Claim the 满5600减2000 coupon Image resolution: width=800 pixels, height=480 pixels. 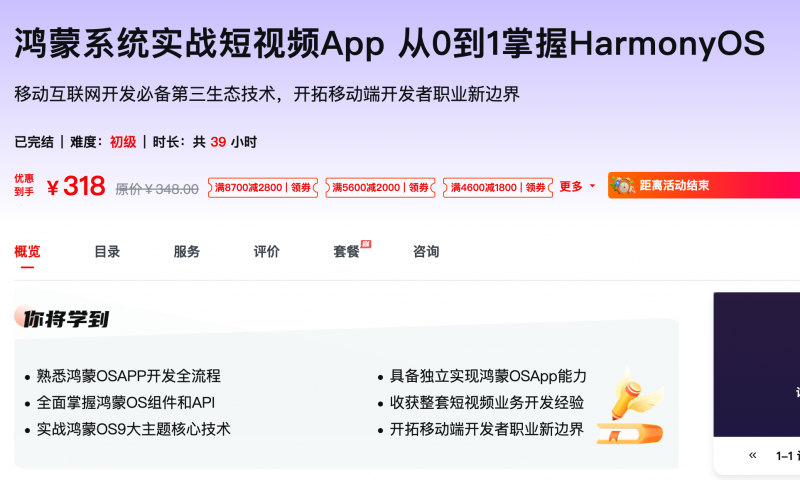coord(381,188)
